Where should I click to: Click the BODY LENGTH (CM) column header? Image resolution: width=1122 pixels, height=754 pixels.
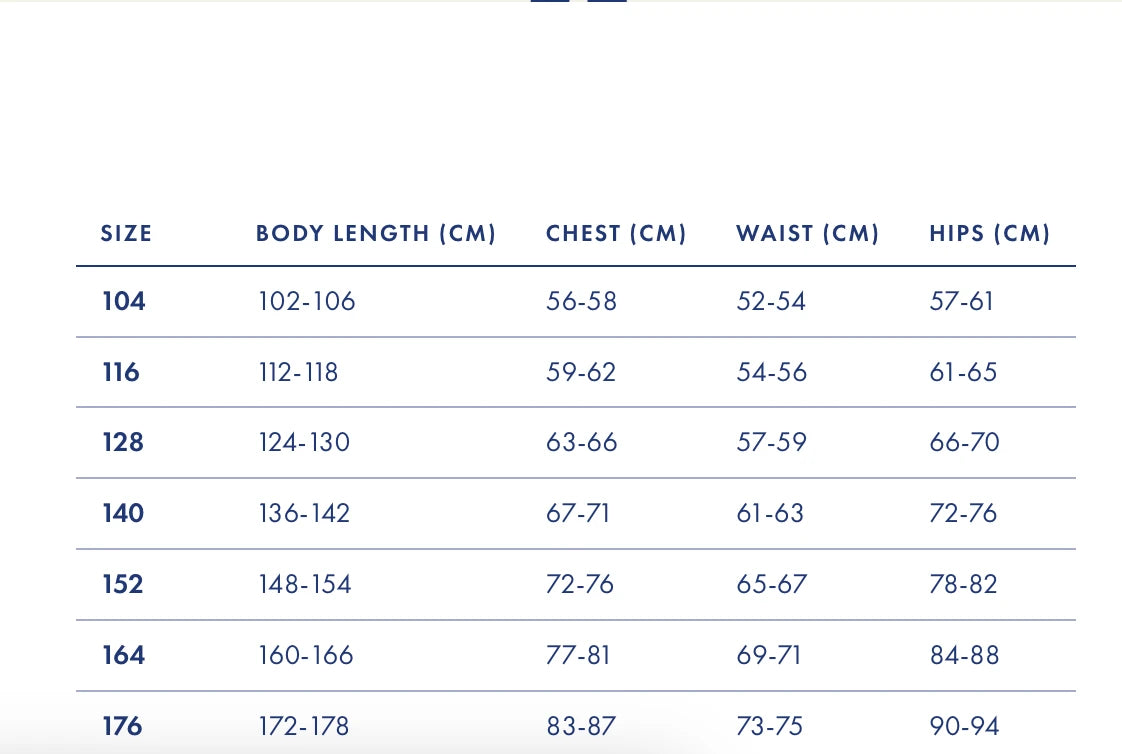point(376,234)
